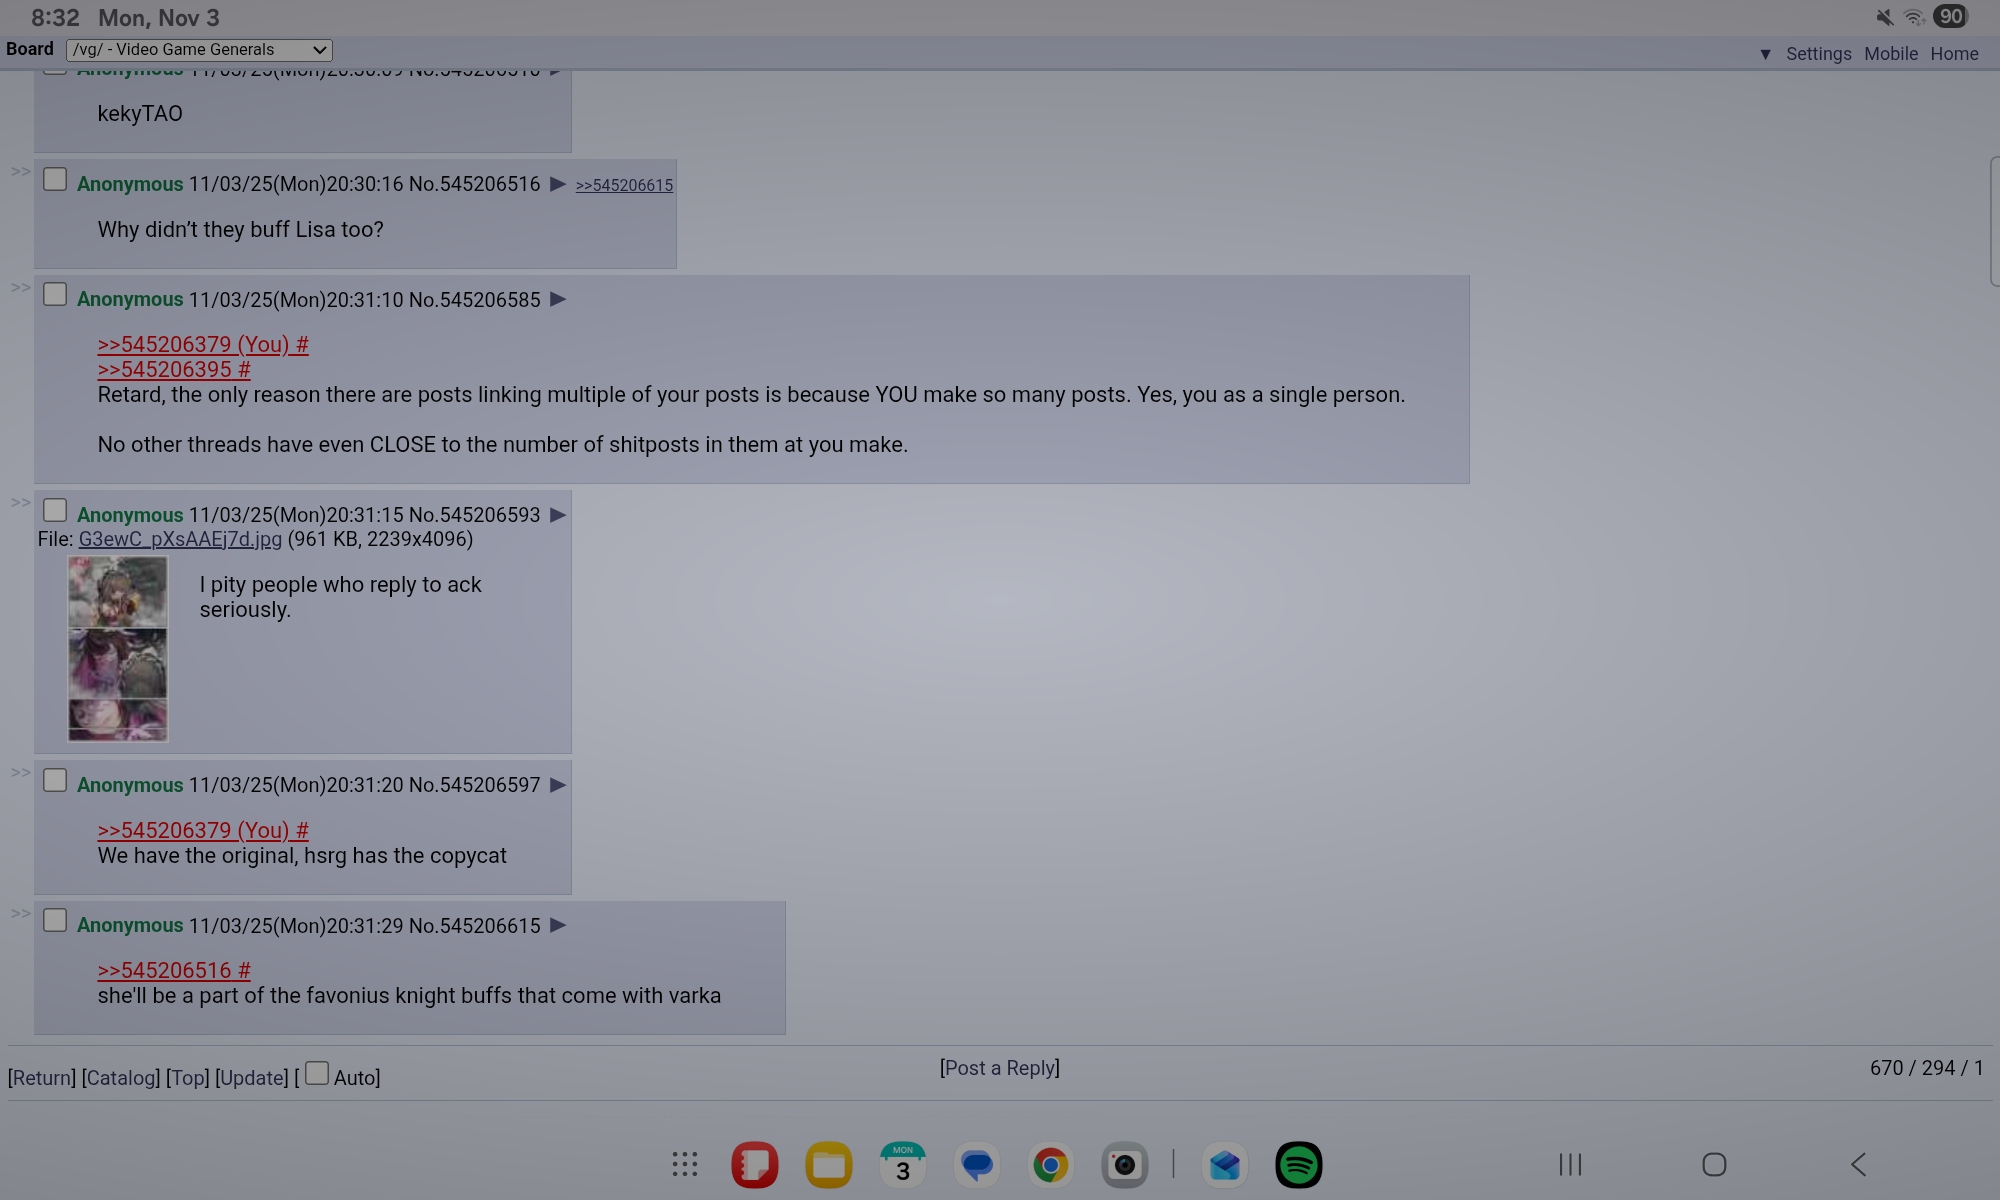Image resolution: width=2000 pixels, height=1200 pixels.
Task: Open file link G3ewC_pXsAAEj7d.jpg
Action: coord(180,540)
